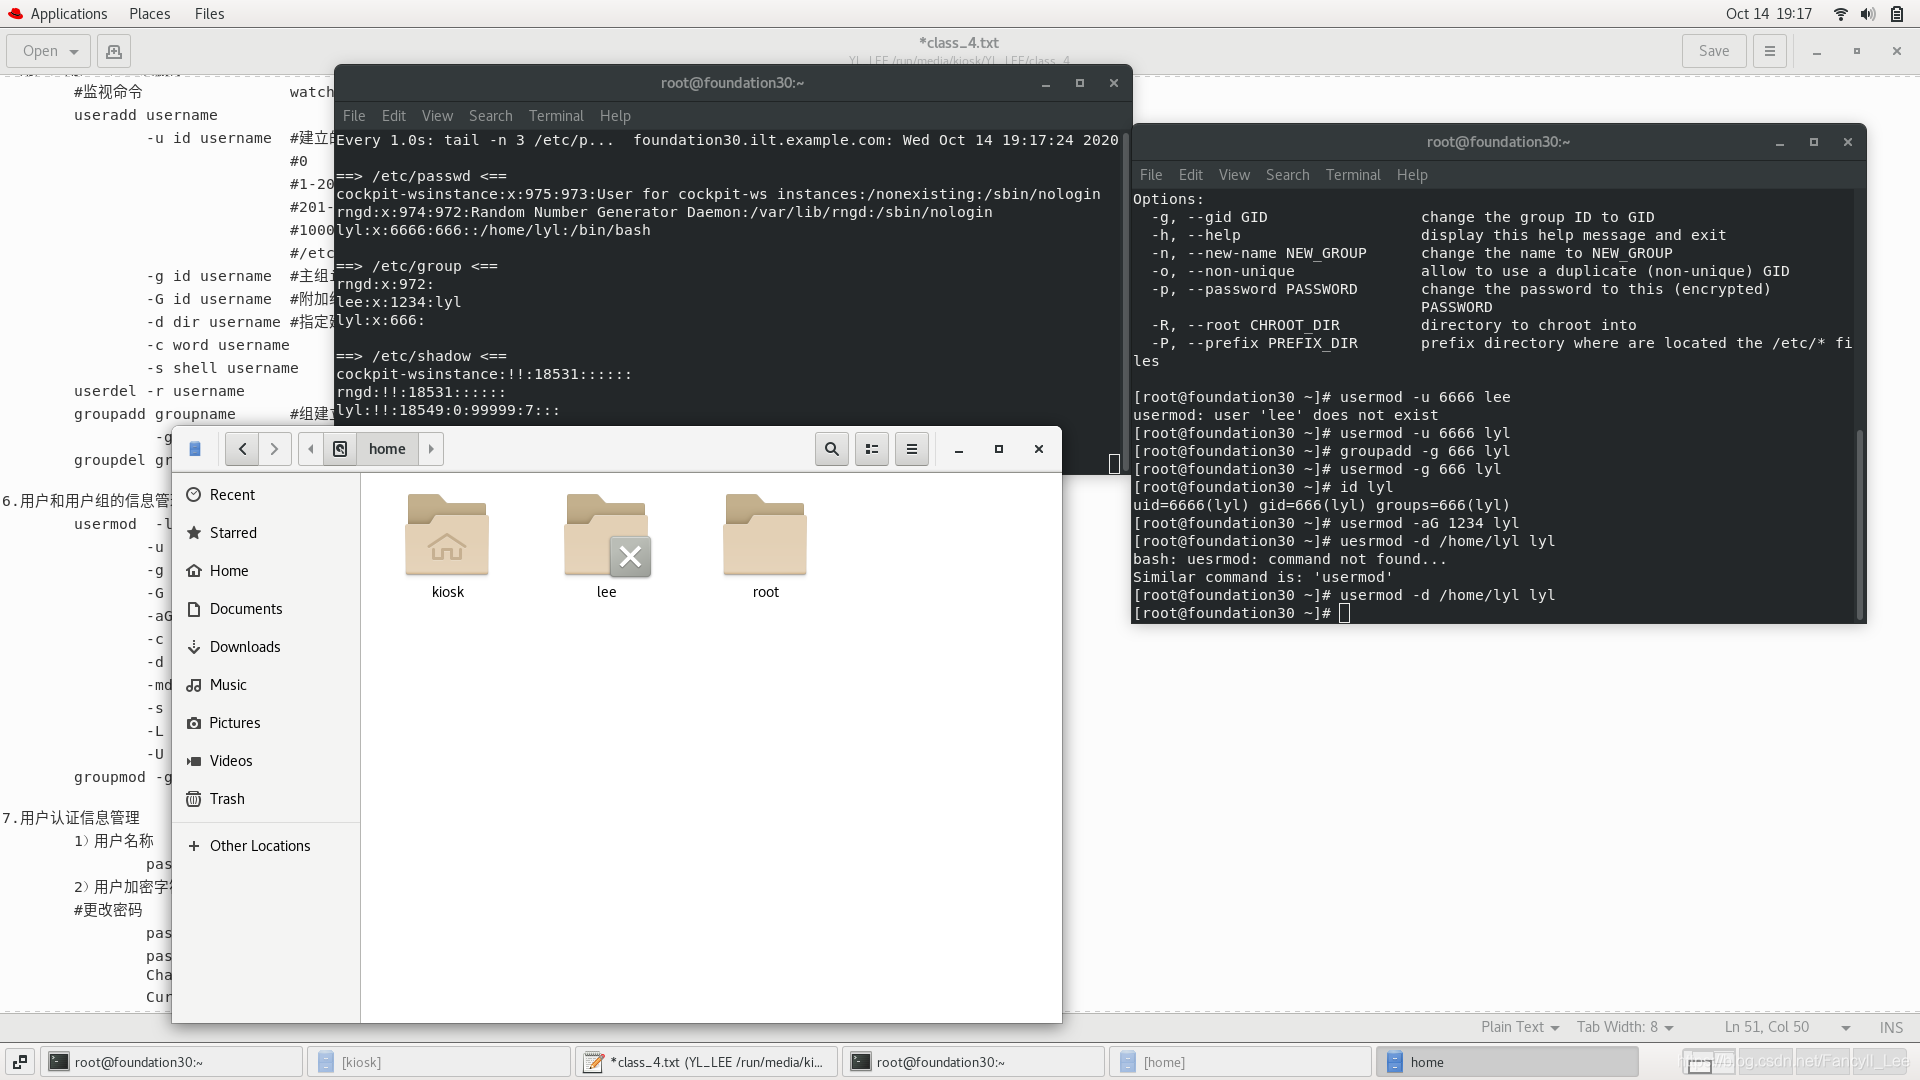Toggle list view in file manager
Viewport: 1920px width, 1080px height.
pyautogui.click(x=872, y=449)
